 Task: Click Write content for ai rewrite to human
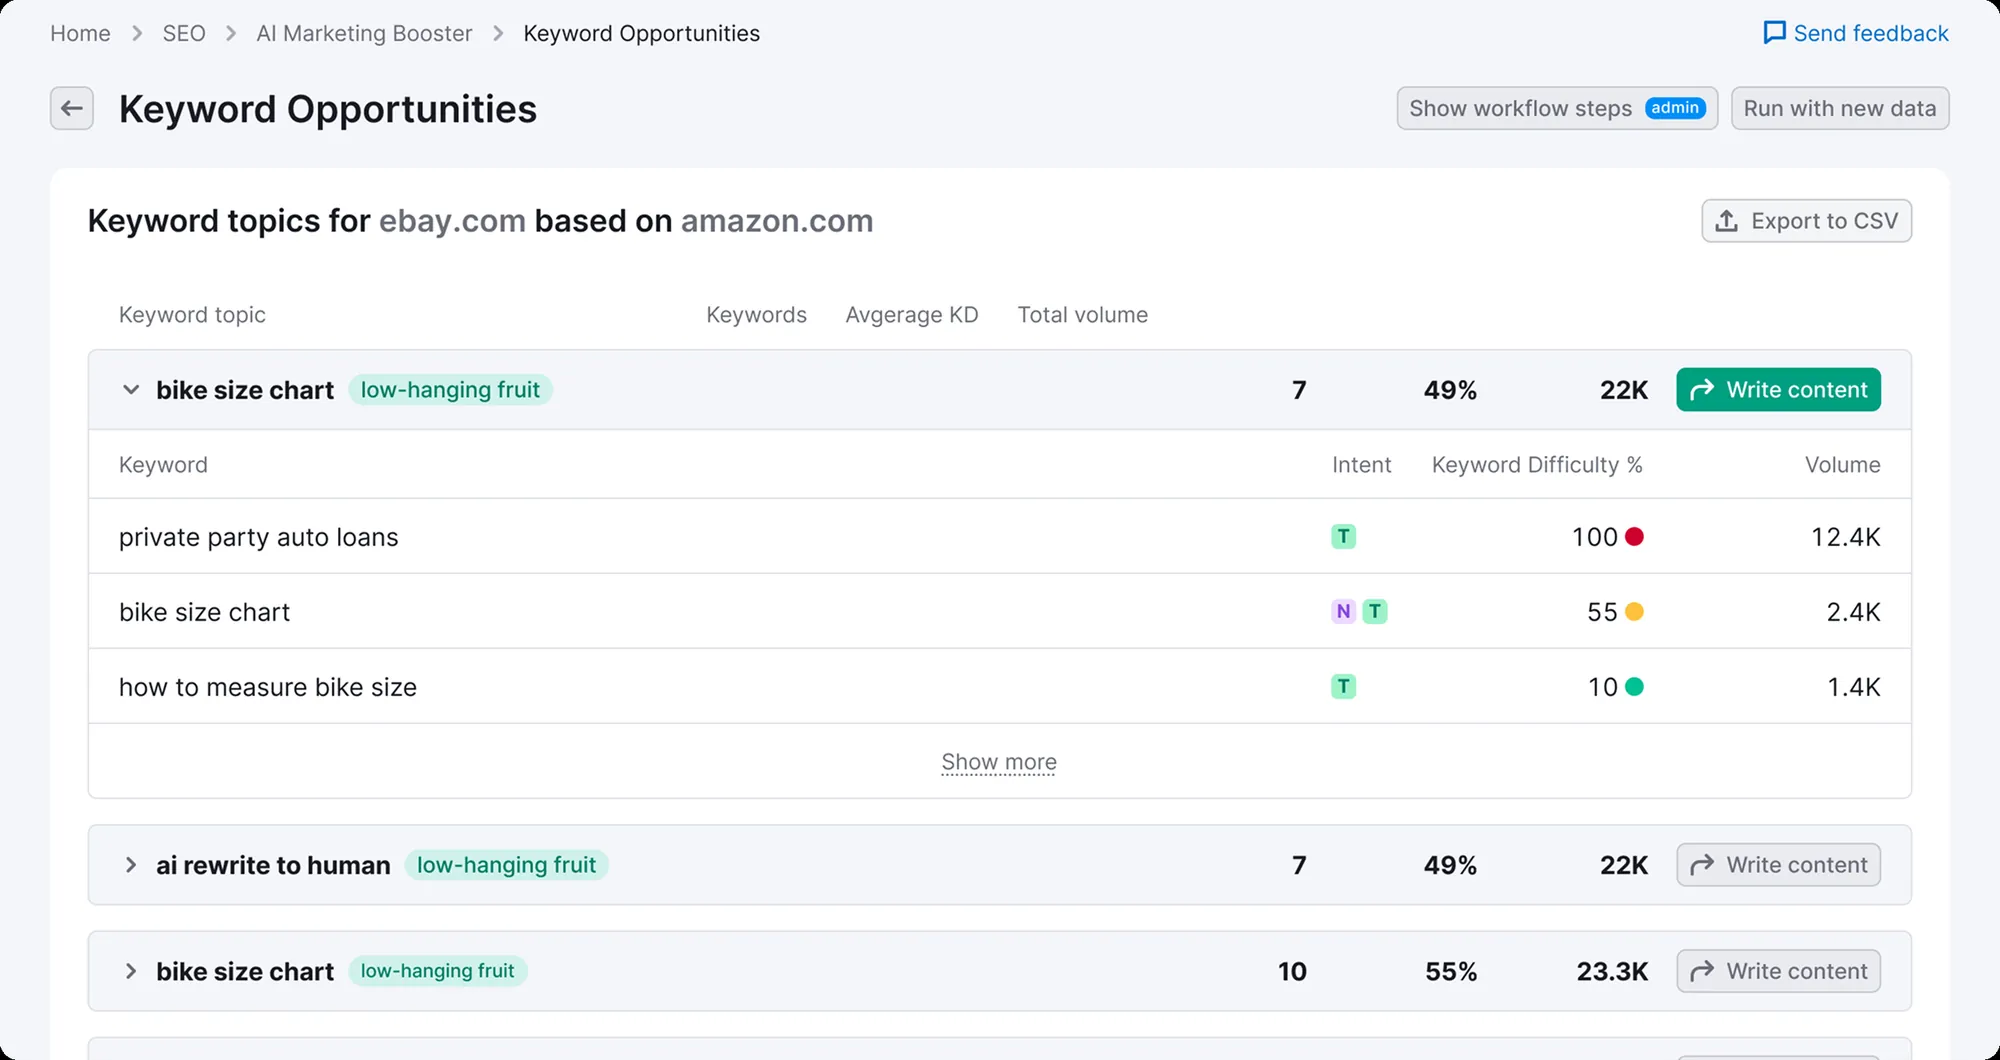point(1778,865)
